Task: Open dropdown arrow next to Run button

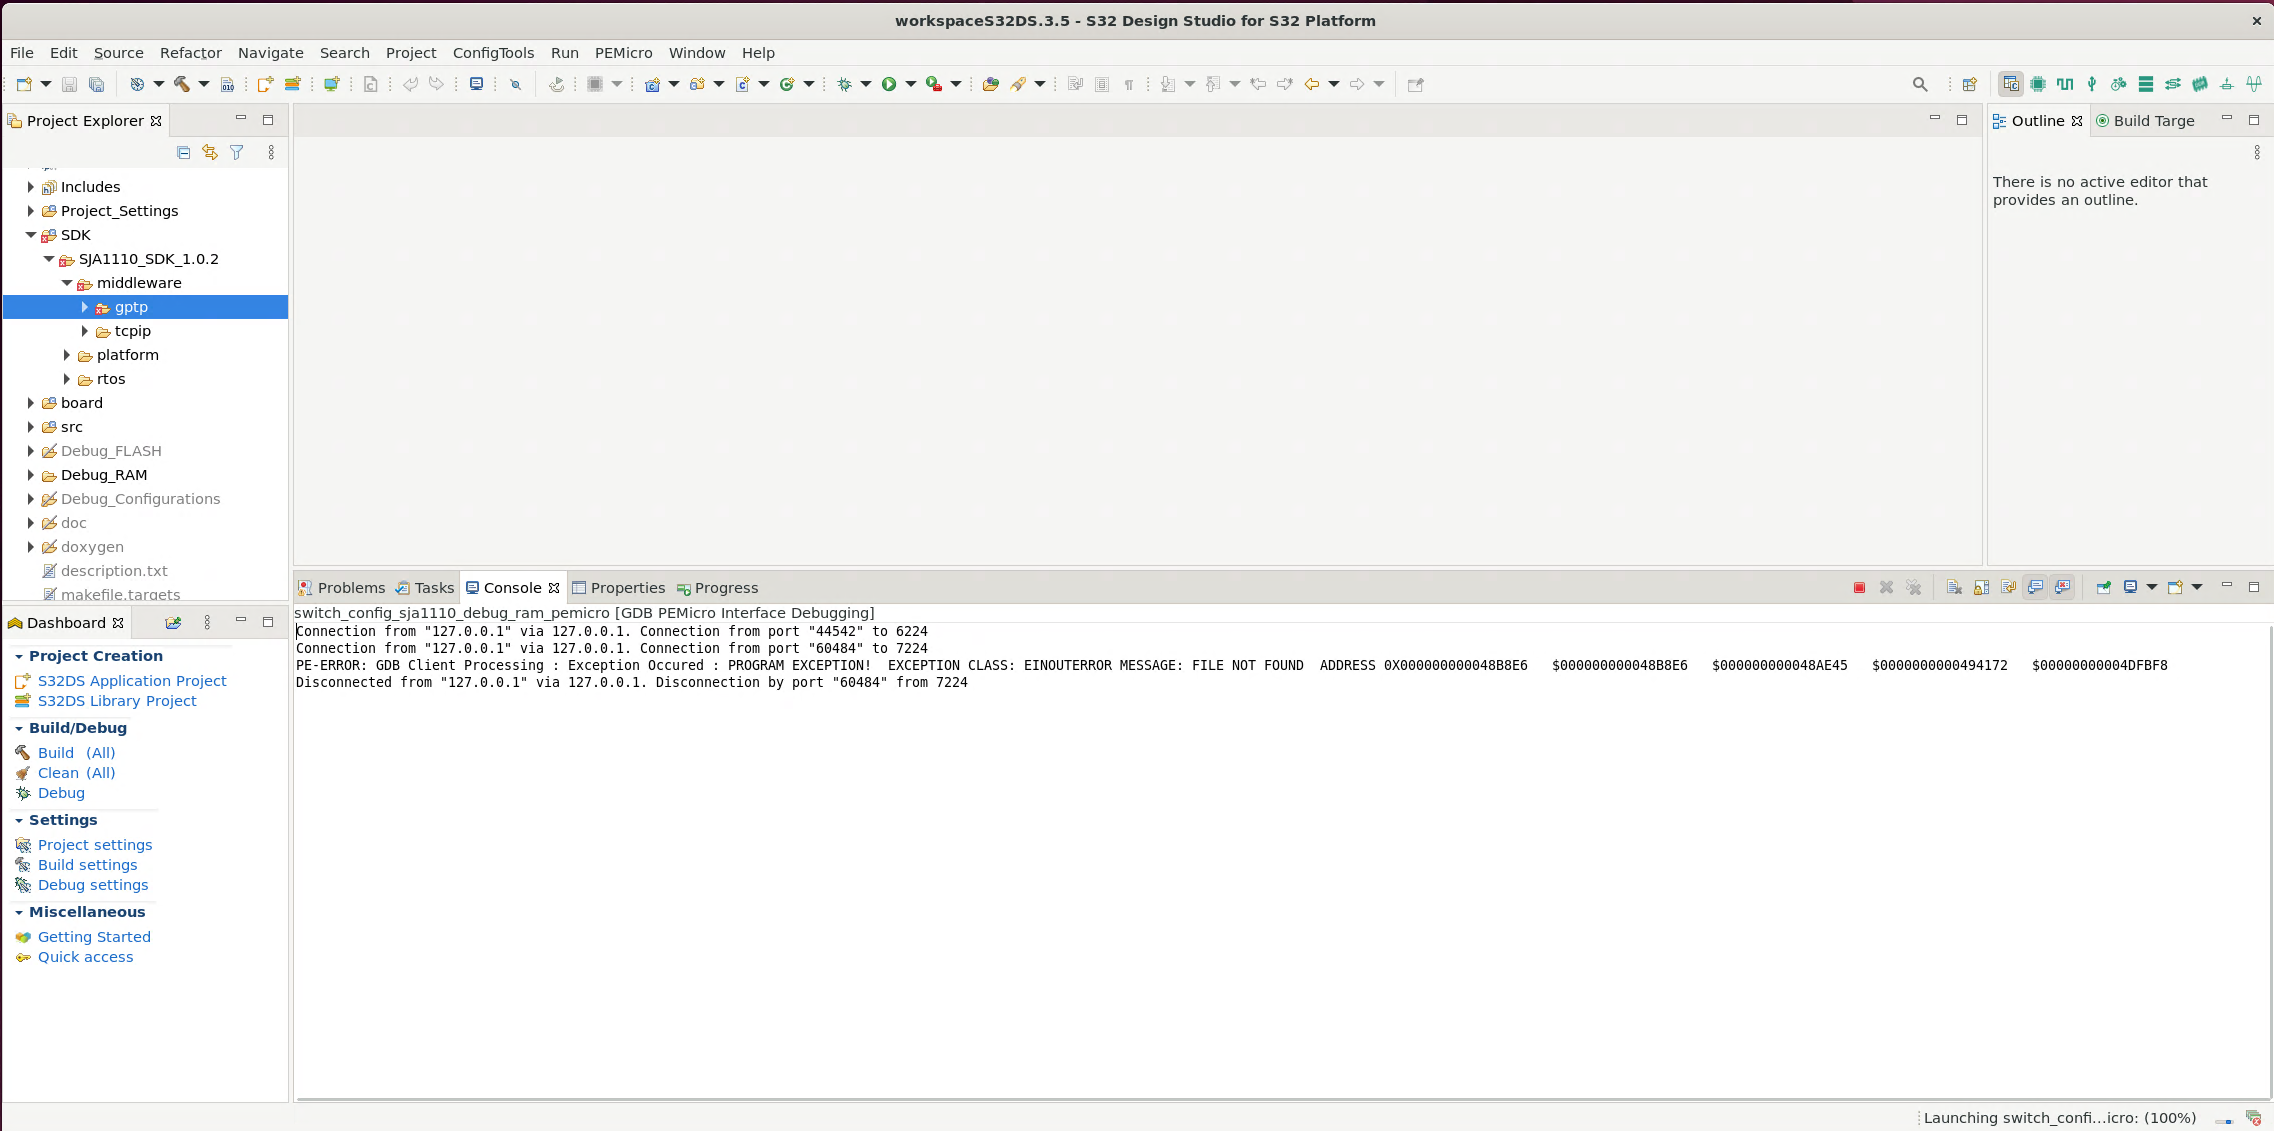Action: click(910, 84)
